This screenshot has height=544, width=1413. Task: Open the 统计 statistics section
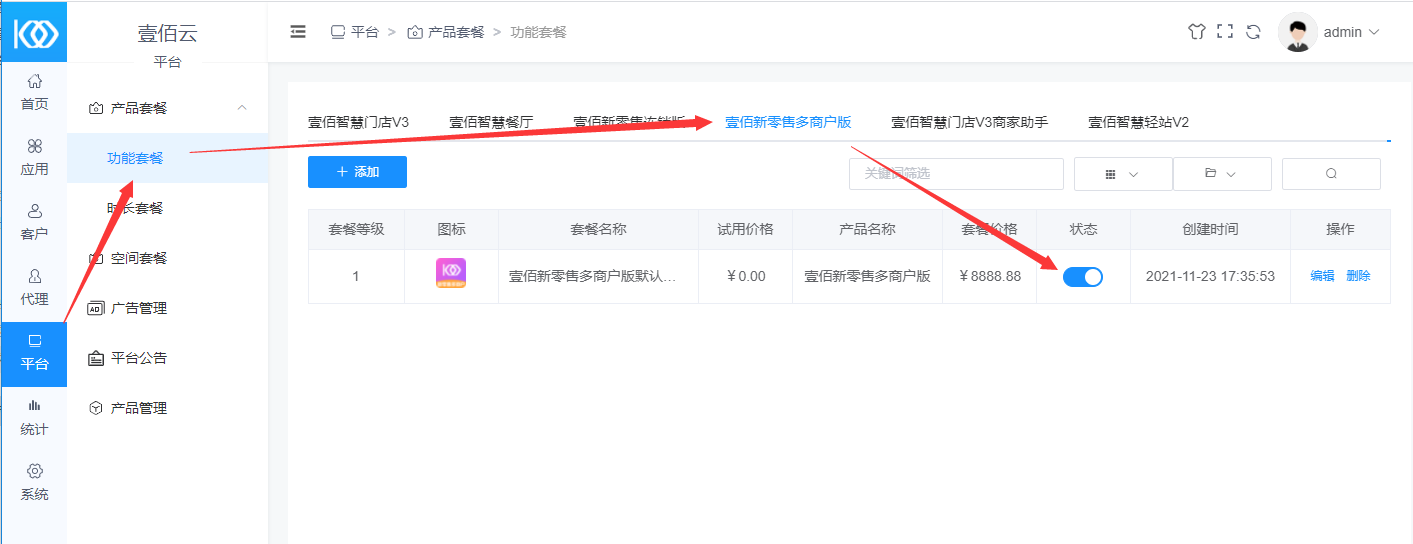click(34, 417)
